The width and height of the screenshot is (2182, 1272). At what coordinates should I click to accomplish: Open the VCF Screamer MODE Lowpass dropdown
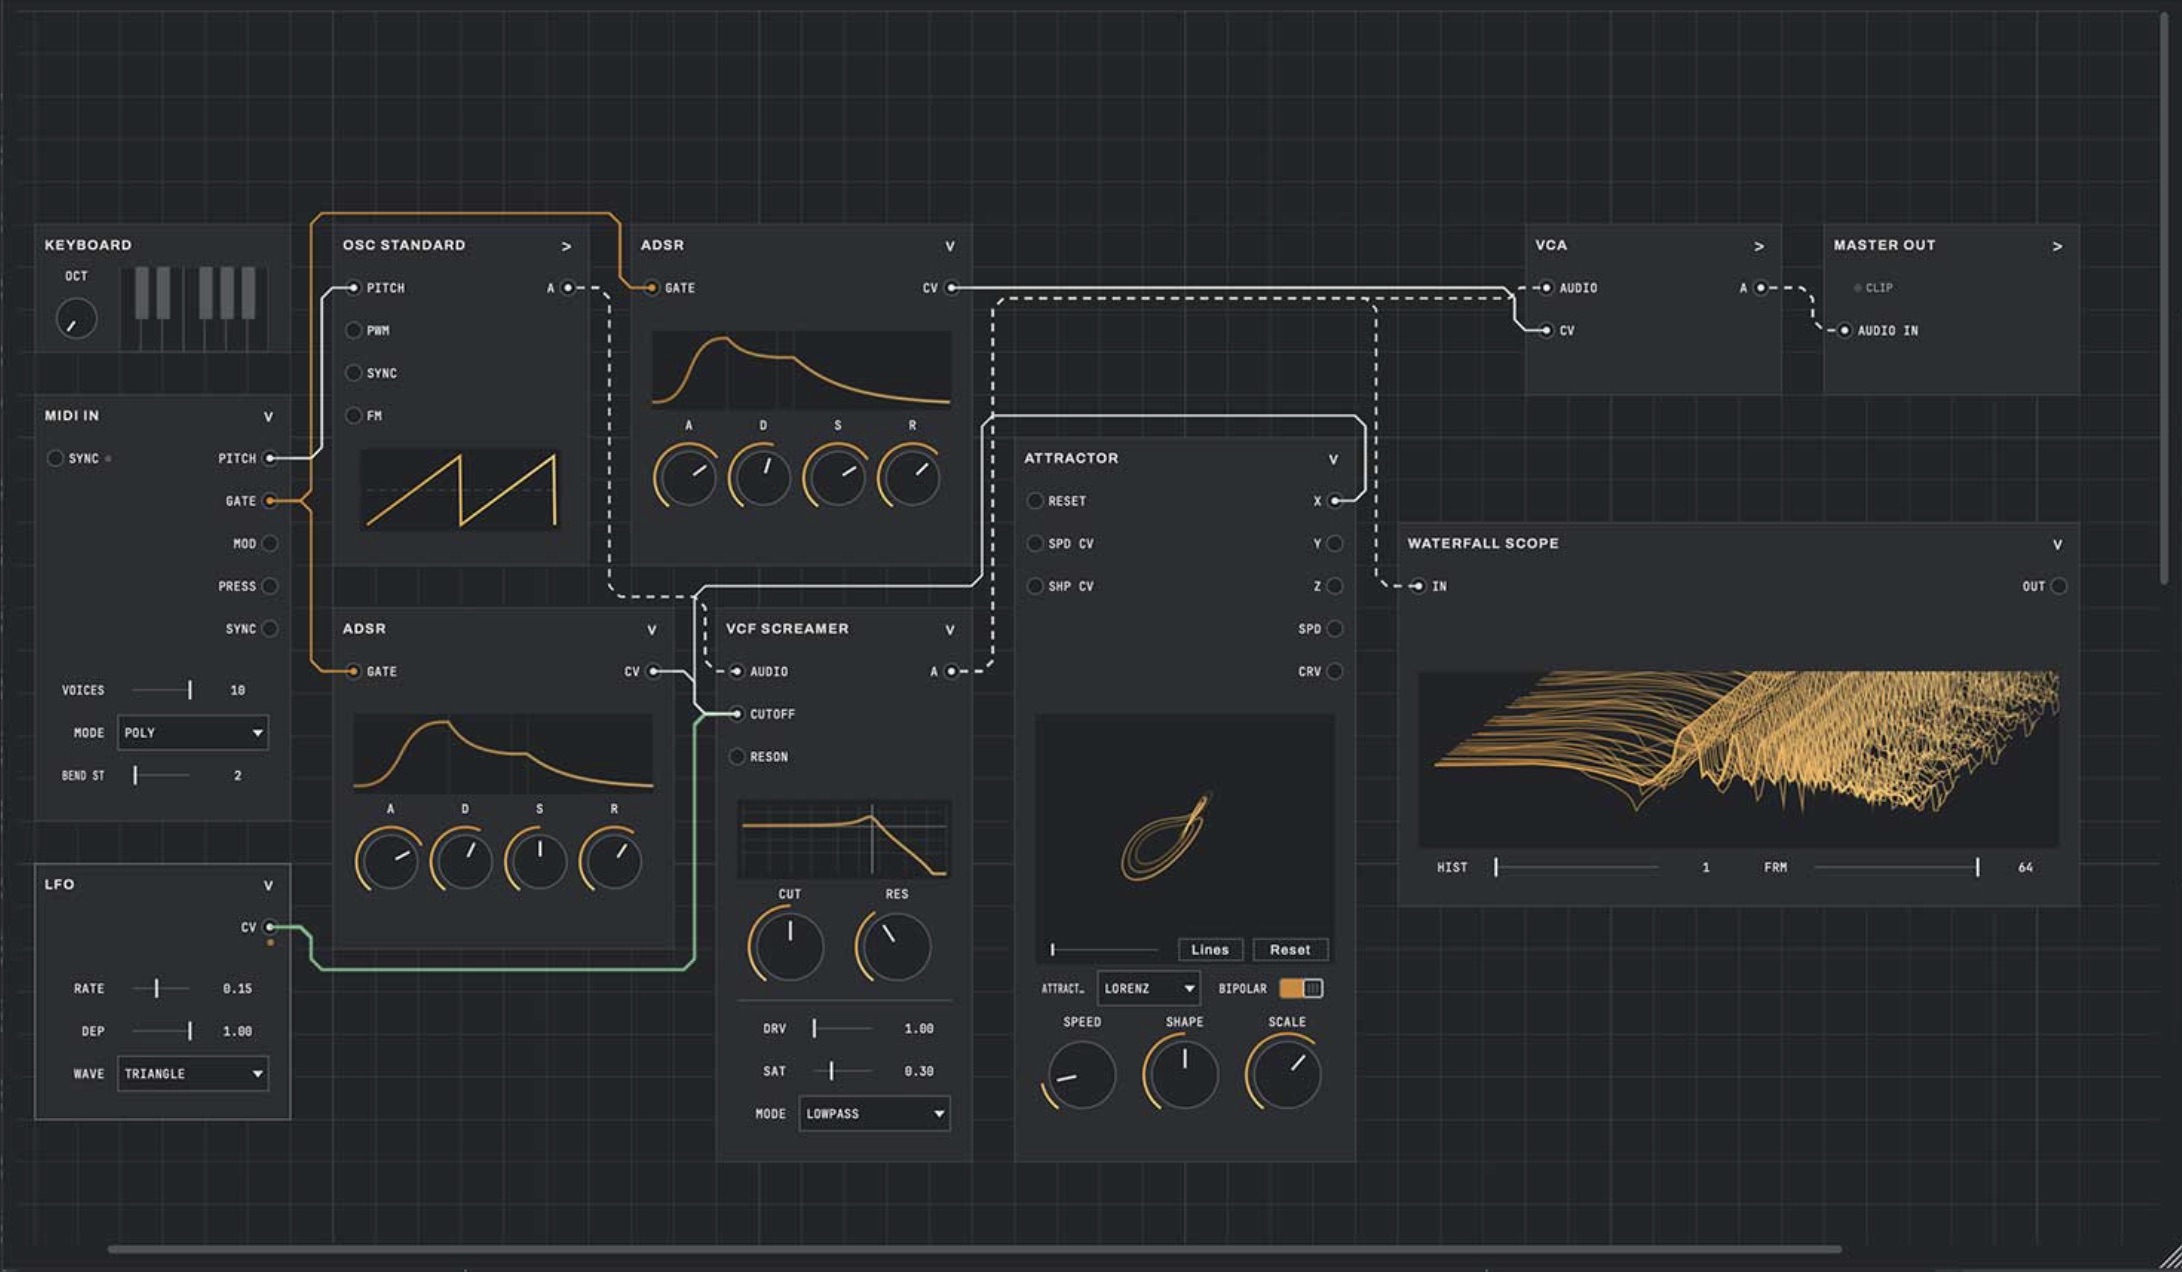point(874,1113)
